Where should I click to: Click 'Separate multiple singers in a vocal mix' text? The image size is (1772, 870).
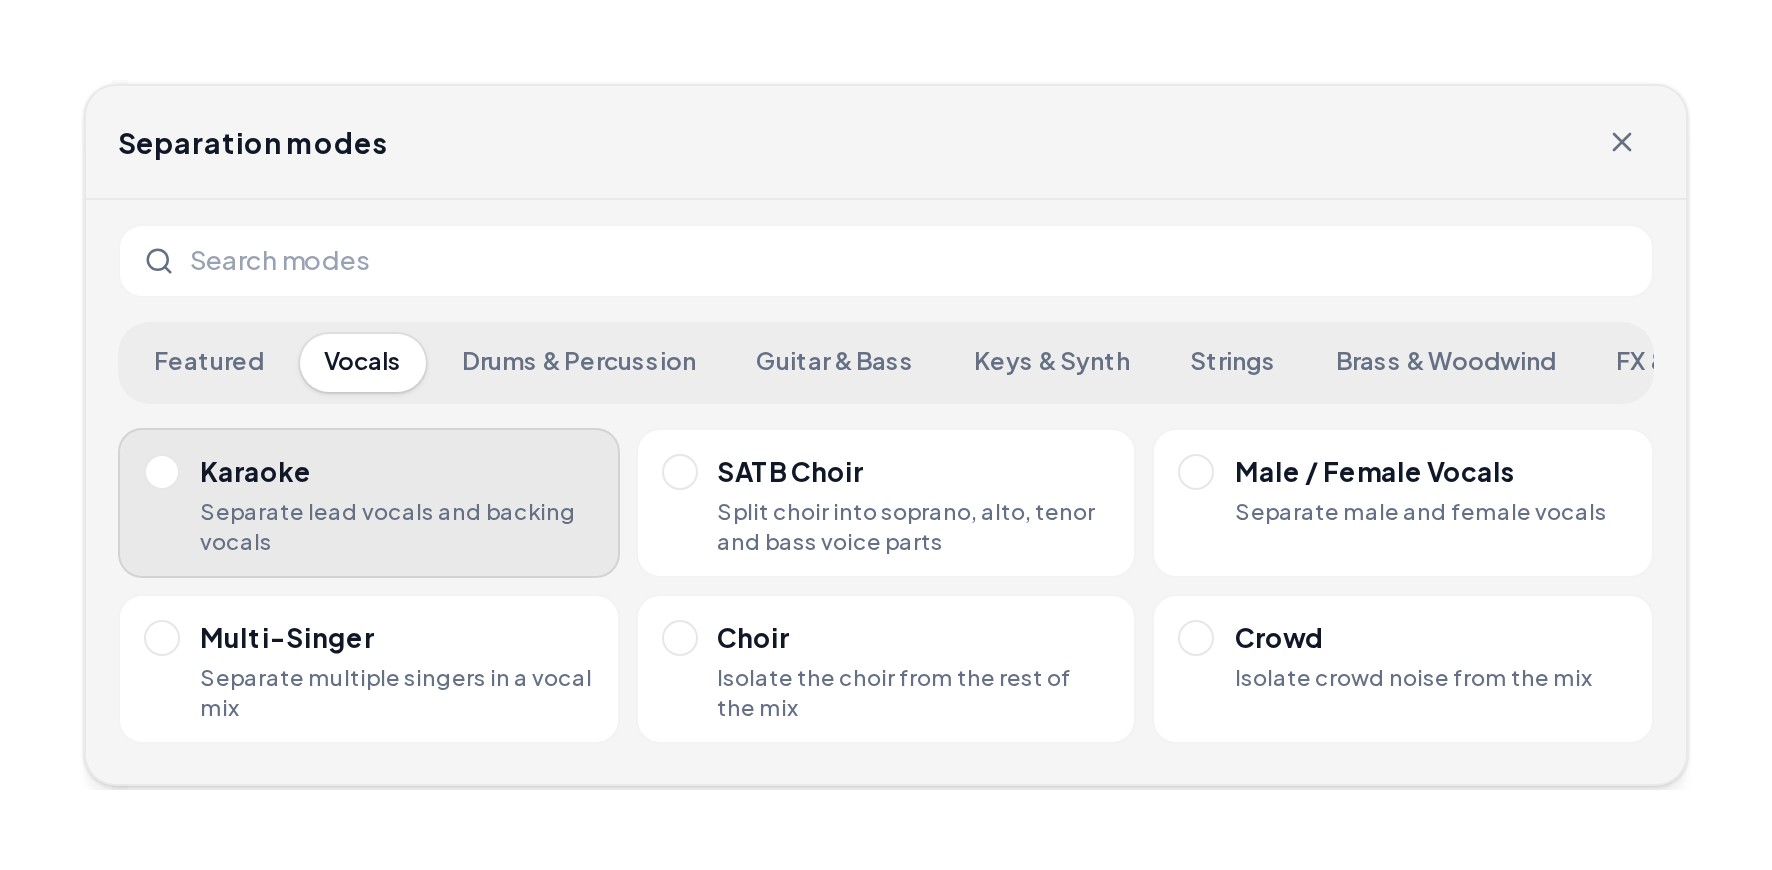point(396,693)
